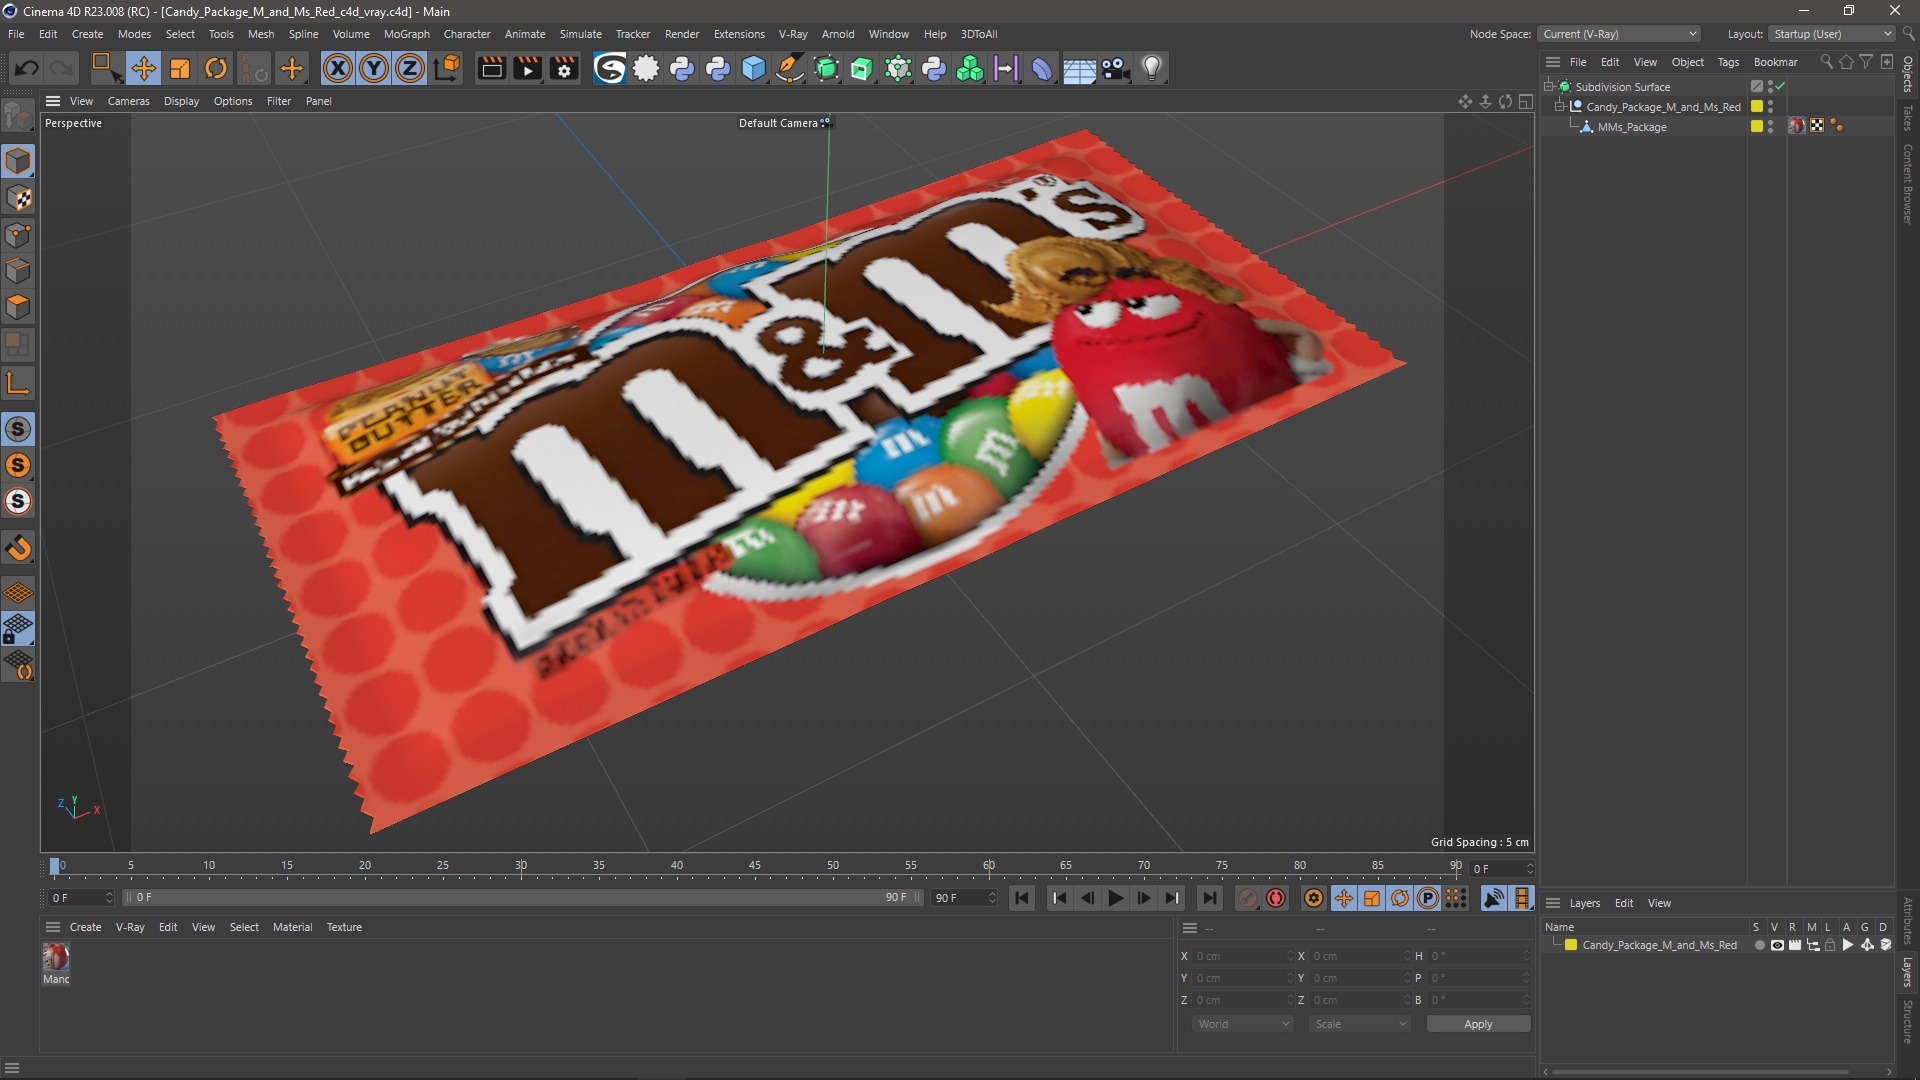Render to Picture Viewer icon
1920x1080 pixels.
tap(527, 68)
